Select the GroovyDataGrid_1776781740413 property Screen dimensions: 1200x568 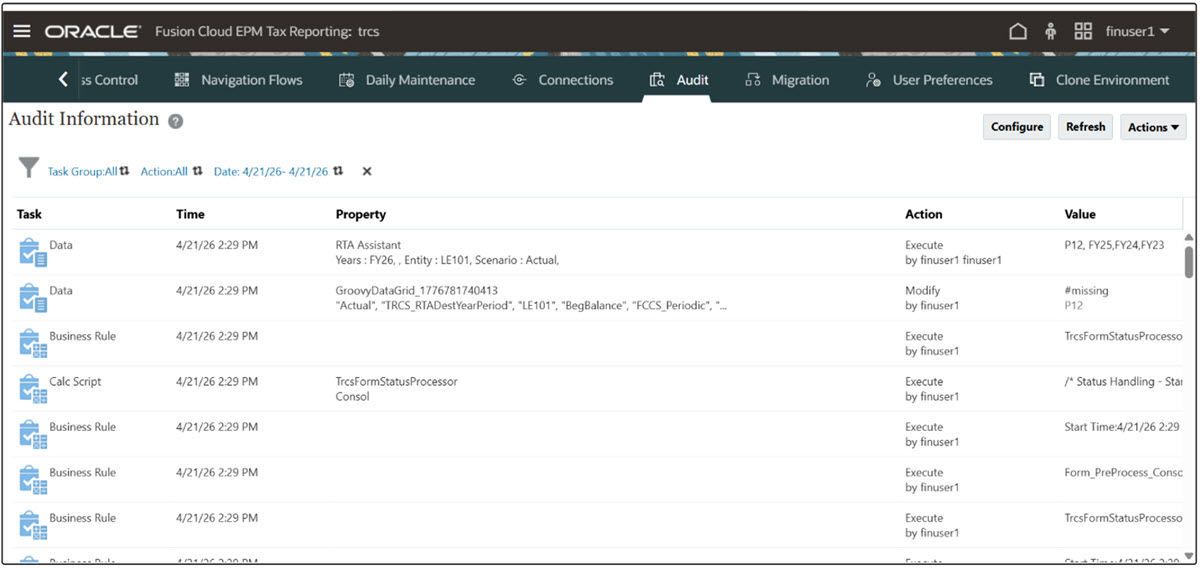(x=416, y=291)
